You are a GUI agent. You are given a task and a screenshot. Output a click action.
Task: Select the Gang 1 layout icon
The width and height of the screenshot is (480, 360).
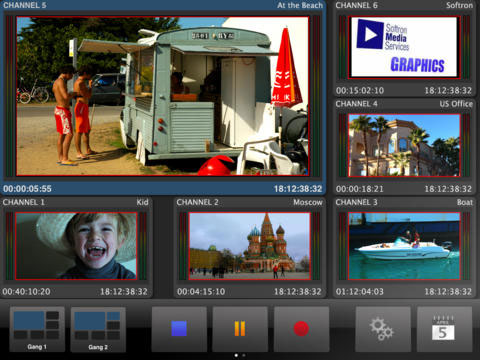(x=37, y=329)
